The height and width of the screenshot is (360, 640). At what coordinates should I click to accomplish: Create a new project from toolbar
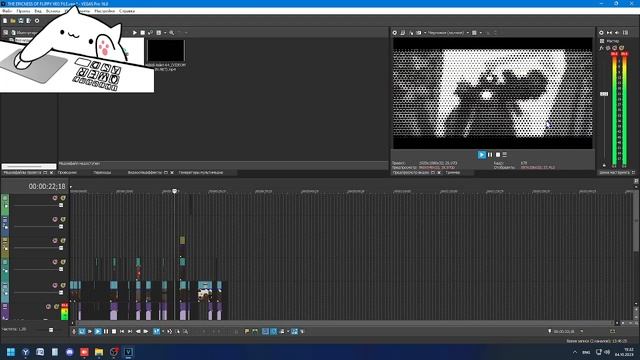5,20
